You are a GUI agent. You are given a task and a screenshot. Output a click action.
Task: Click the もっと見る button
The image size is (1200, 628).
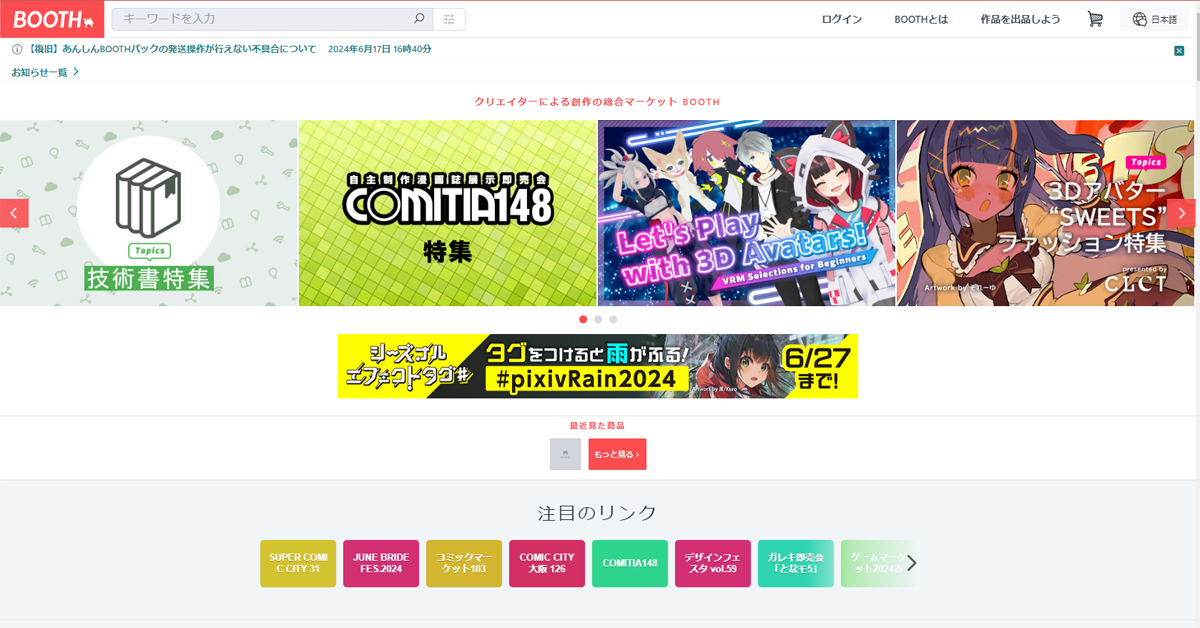[x=617, y=454]
